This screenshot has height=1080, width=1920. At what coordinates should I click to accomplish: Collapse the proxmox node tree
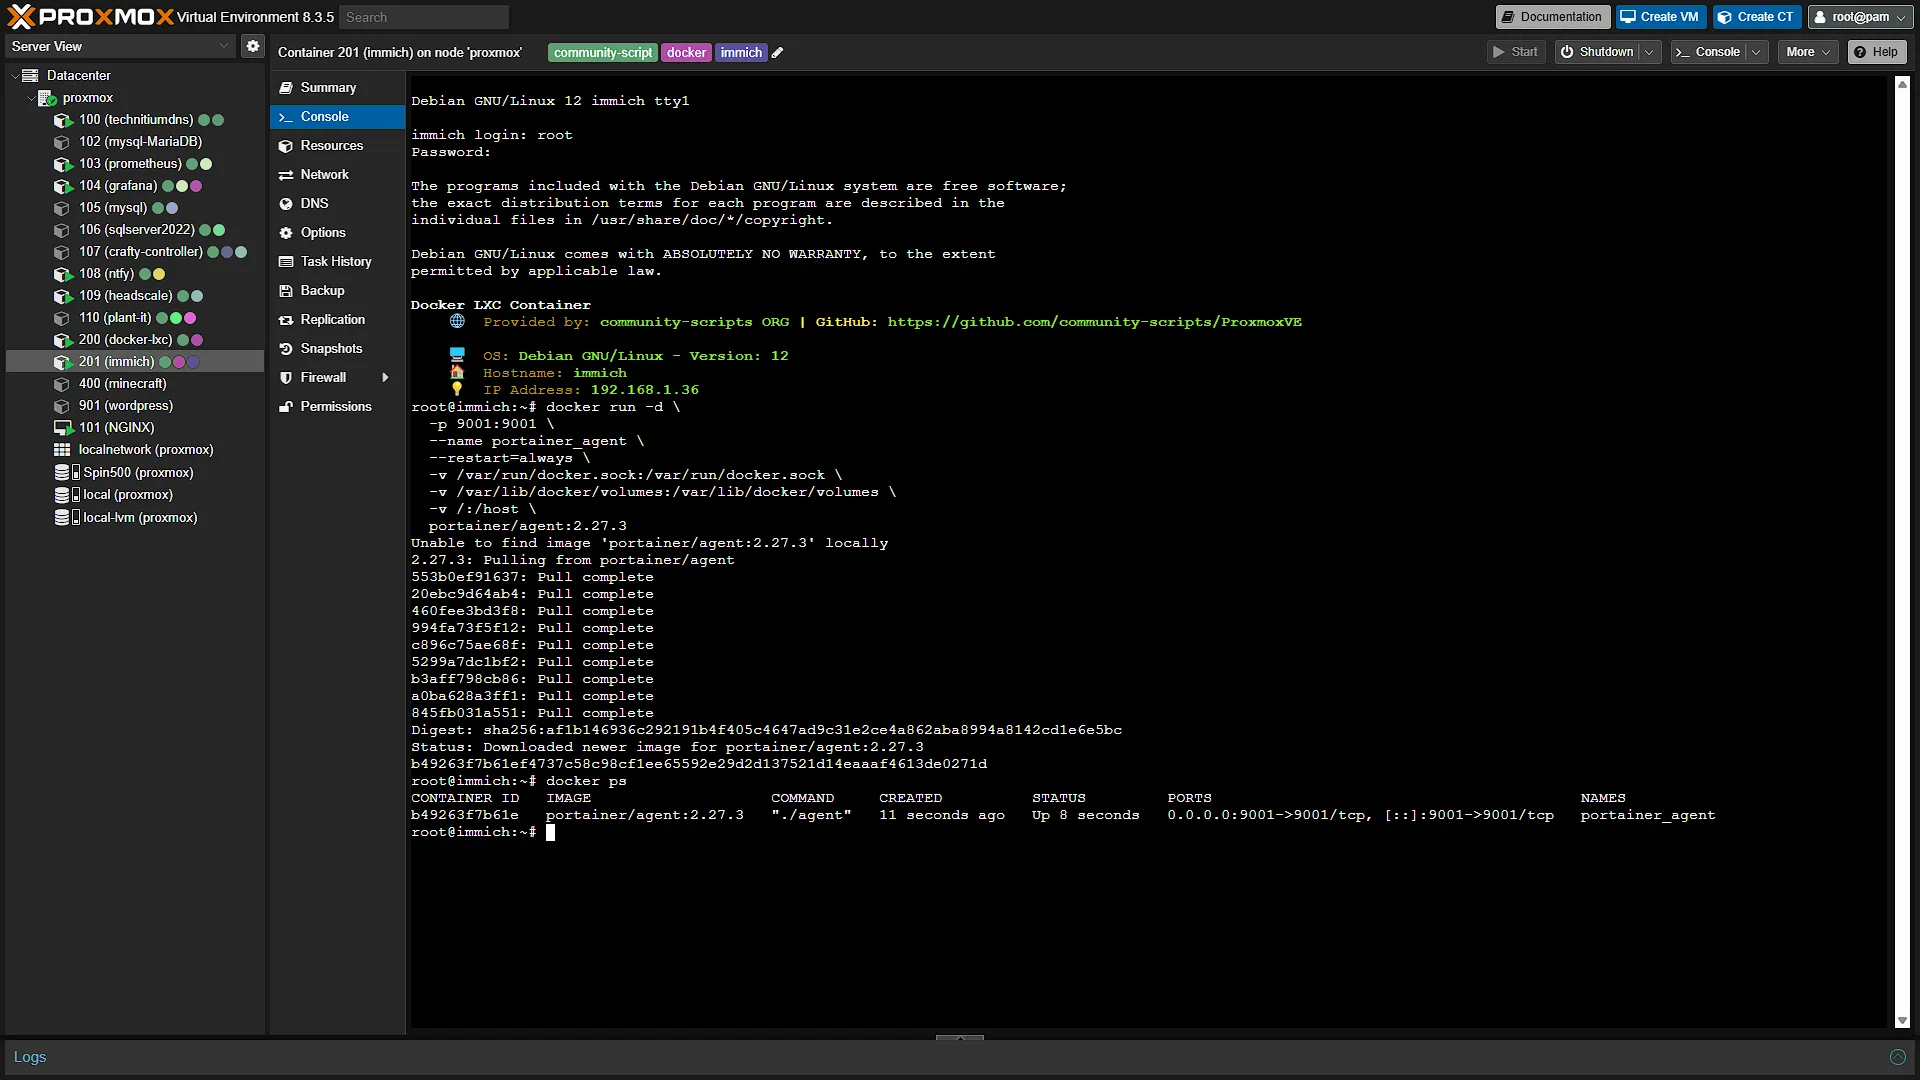click(x=31, y=98)
